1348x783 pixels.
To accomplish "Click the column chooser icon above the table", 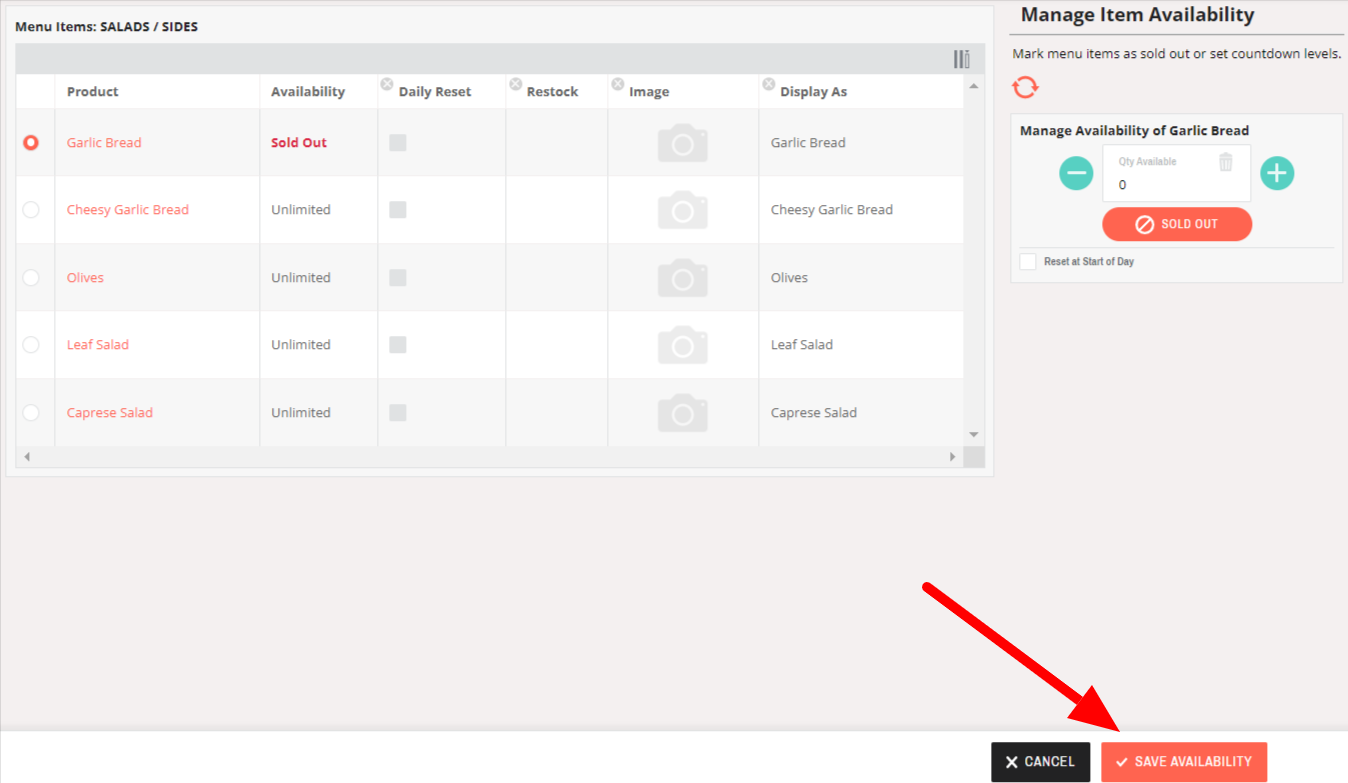I will (961, 59).
